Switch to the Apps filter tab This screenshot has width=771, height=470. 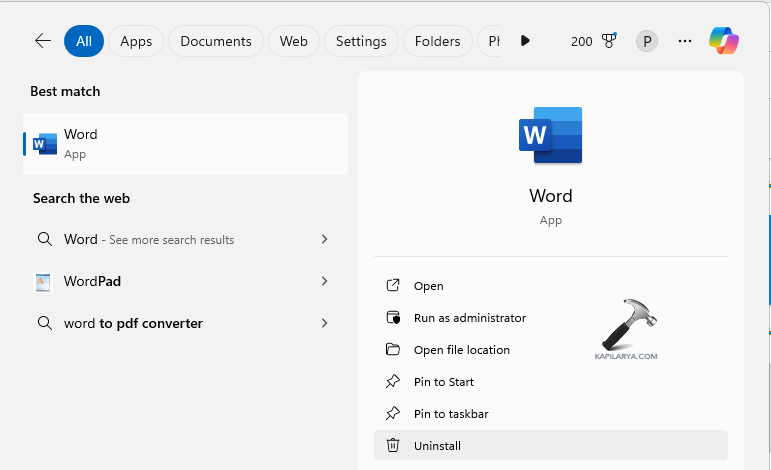(x=136, y=41)
